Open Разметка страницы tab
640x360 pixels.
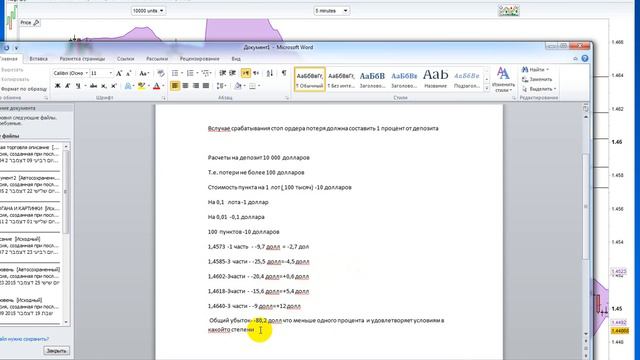coord(82,59)
